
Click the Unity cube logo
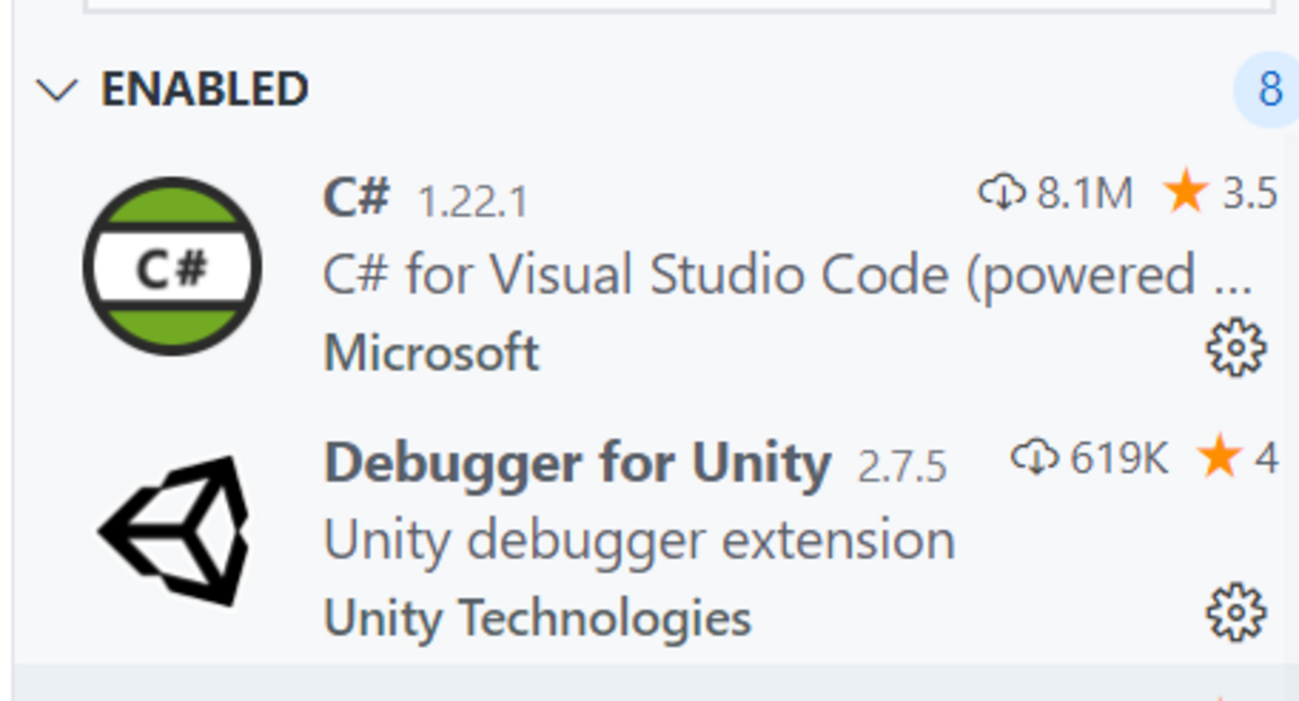pos(174,530)
